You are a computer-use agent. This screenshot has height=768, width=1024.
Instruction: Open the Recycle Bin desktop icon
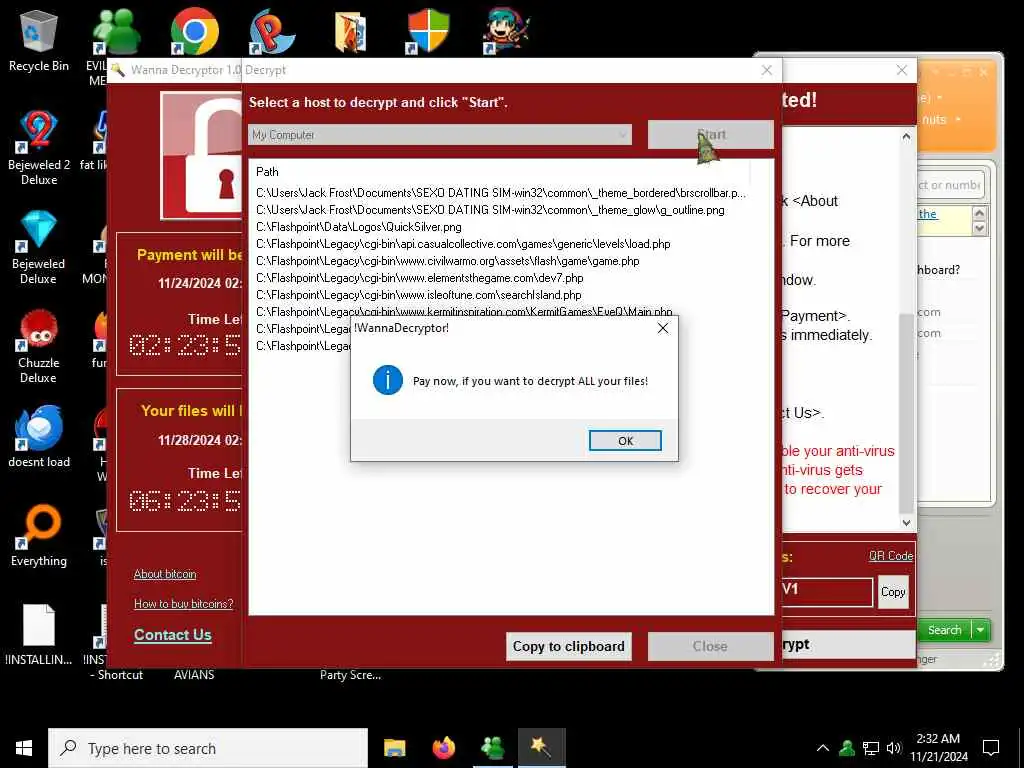(39, 41)
